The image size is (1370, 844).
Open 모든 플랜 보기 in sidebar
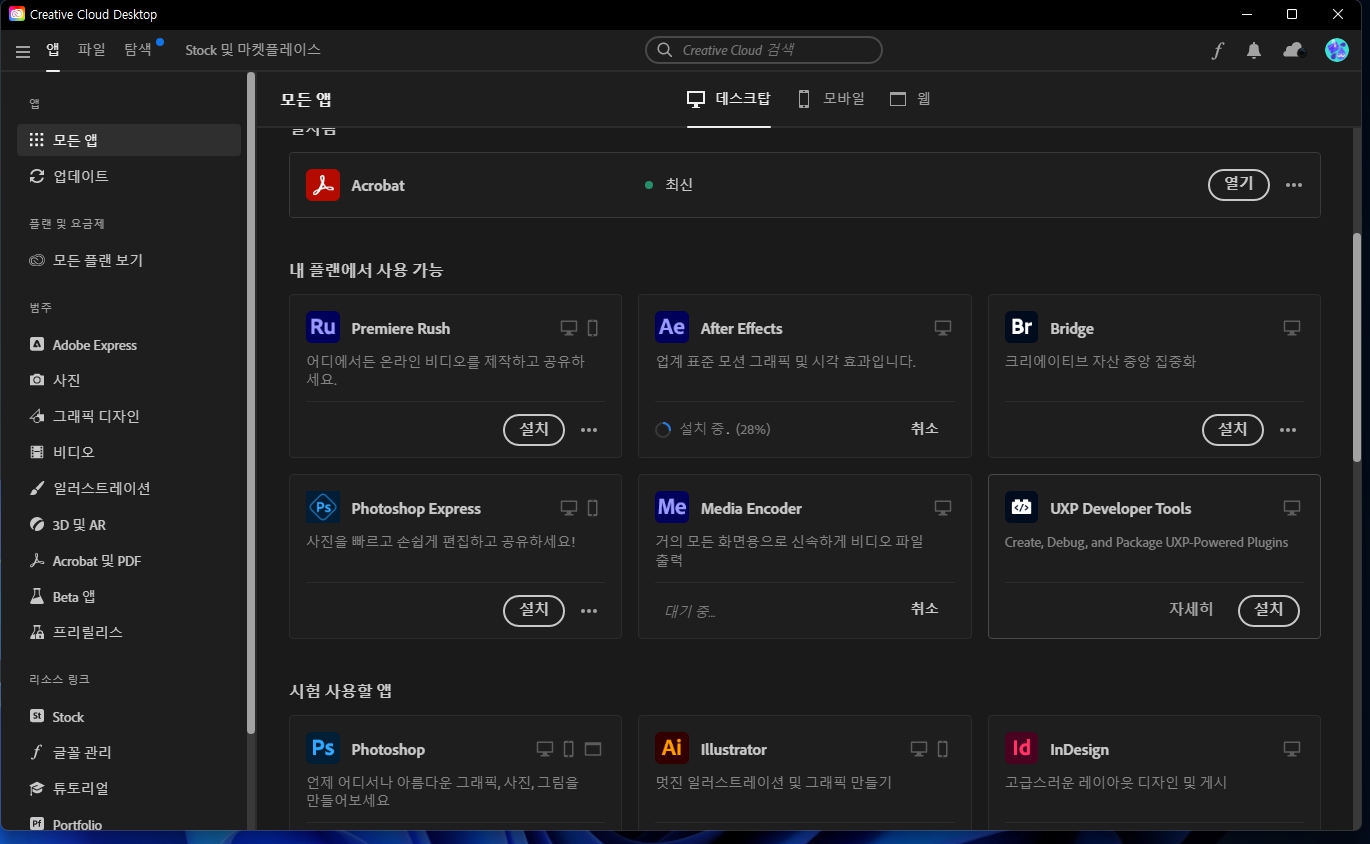point(129,260)
